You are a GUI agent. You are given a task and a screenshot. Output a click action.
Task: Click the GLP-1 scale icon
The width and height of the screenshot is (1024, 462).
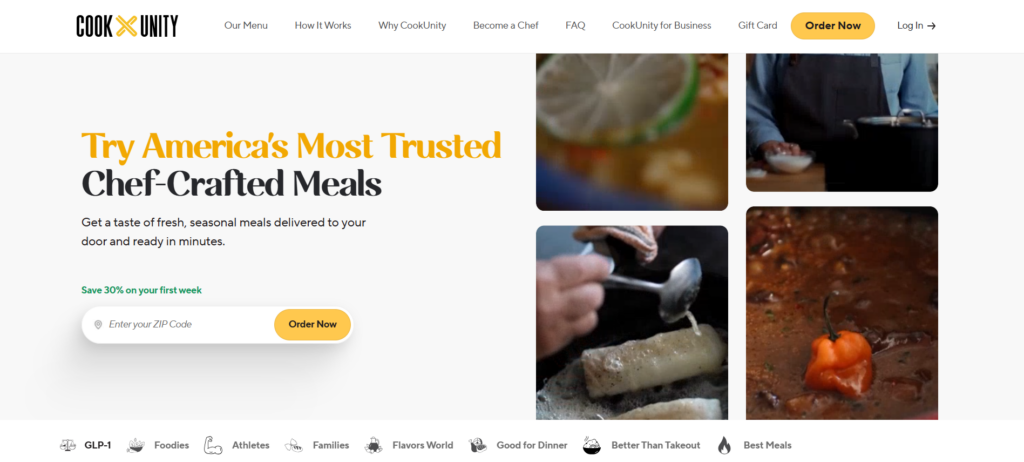(68, 445)
